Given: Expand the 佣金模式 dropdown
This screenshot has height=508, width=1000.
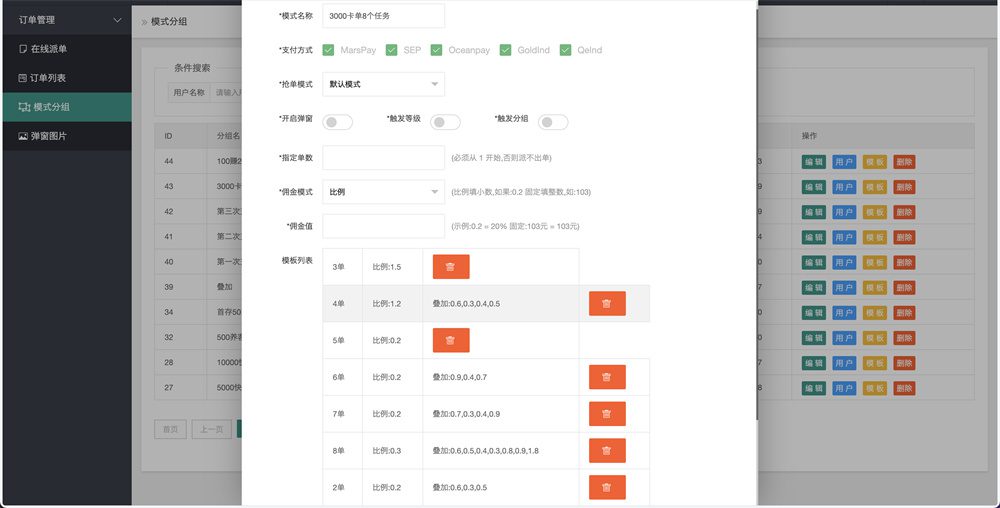Looking at the screenshot, I should coord(383,191).
